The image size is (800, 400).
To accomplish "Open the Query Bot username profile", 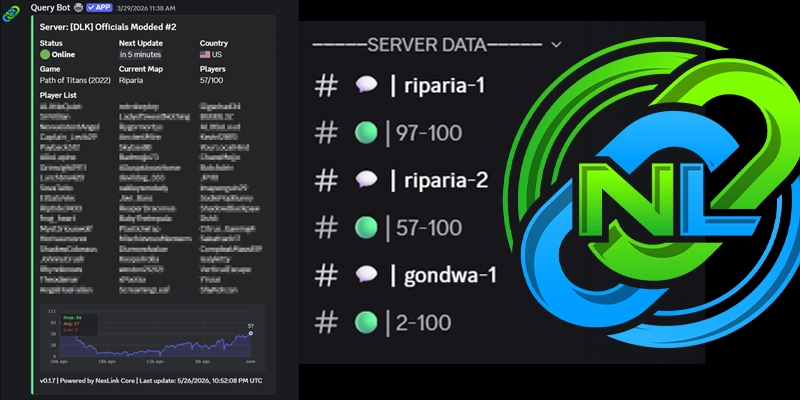I will pos(51,8).
